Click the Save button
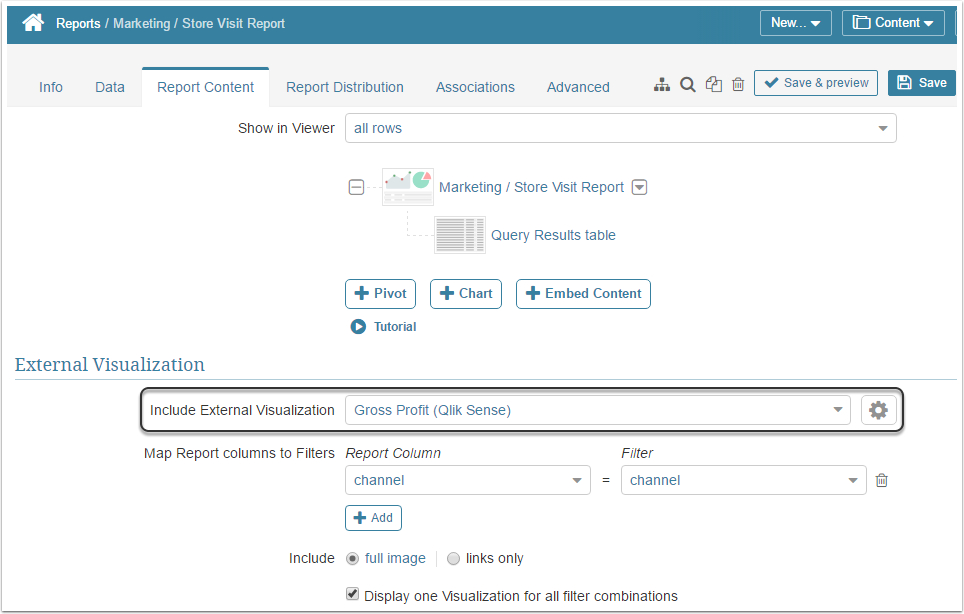The image size is (964, 614). [922, 82]
